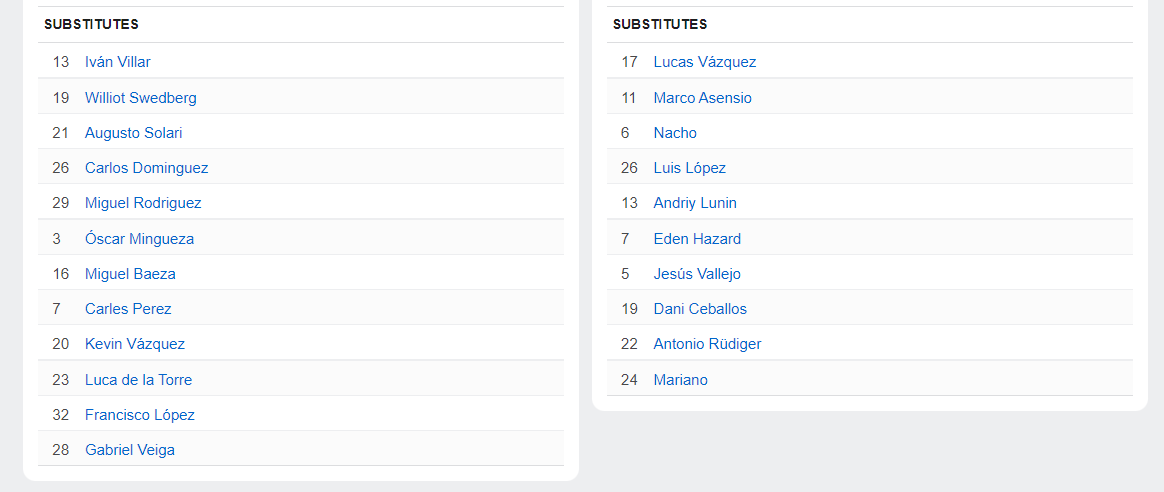1164x492 pixels.
Task: Open the Óscar Mingueza link
Action: click(x=140, y=238)
